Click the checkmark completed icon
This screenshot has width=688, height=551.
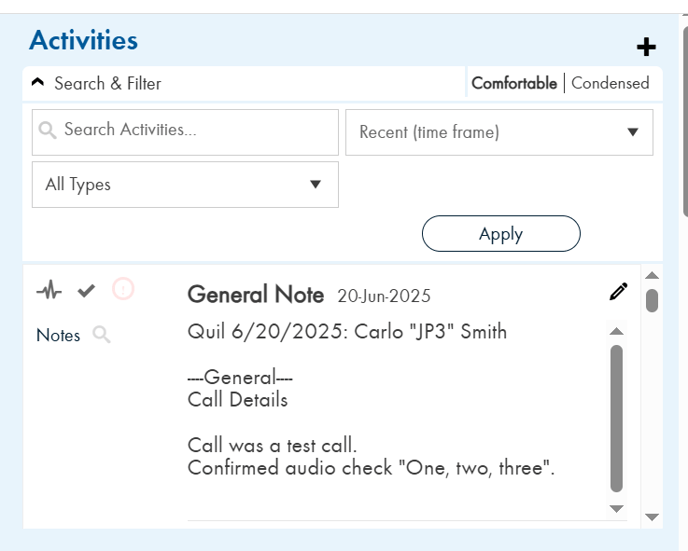tap(86, 290)
